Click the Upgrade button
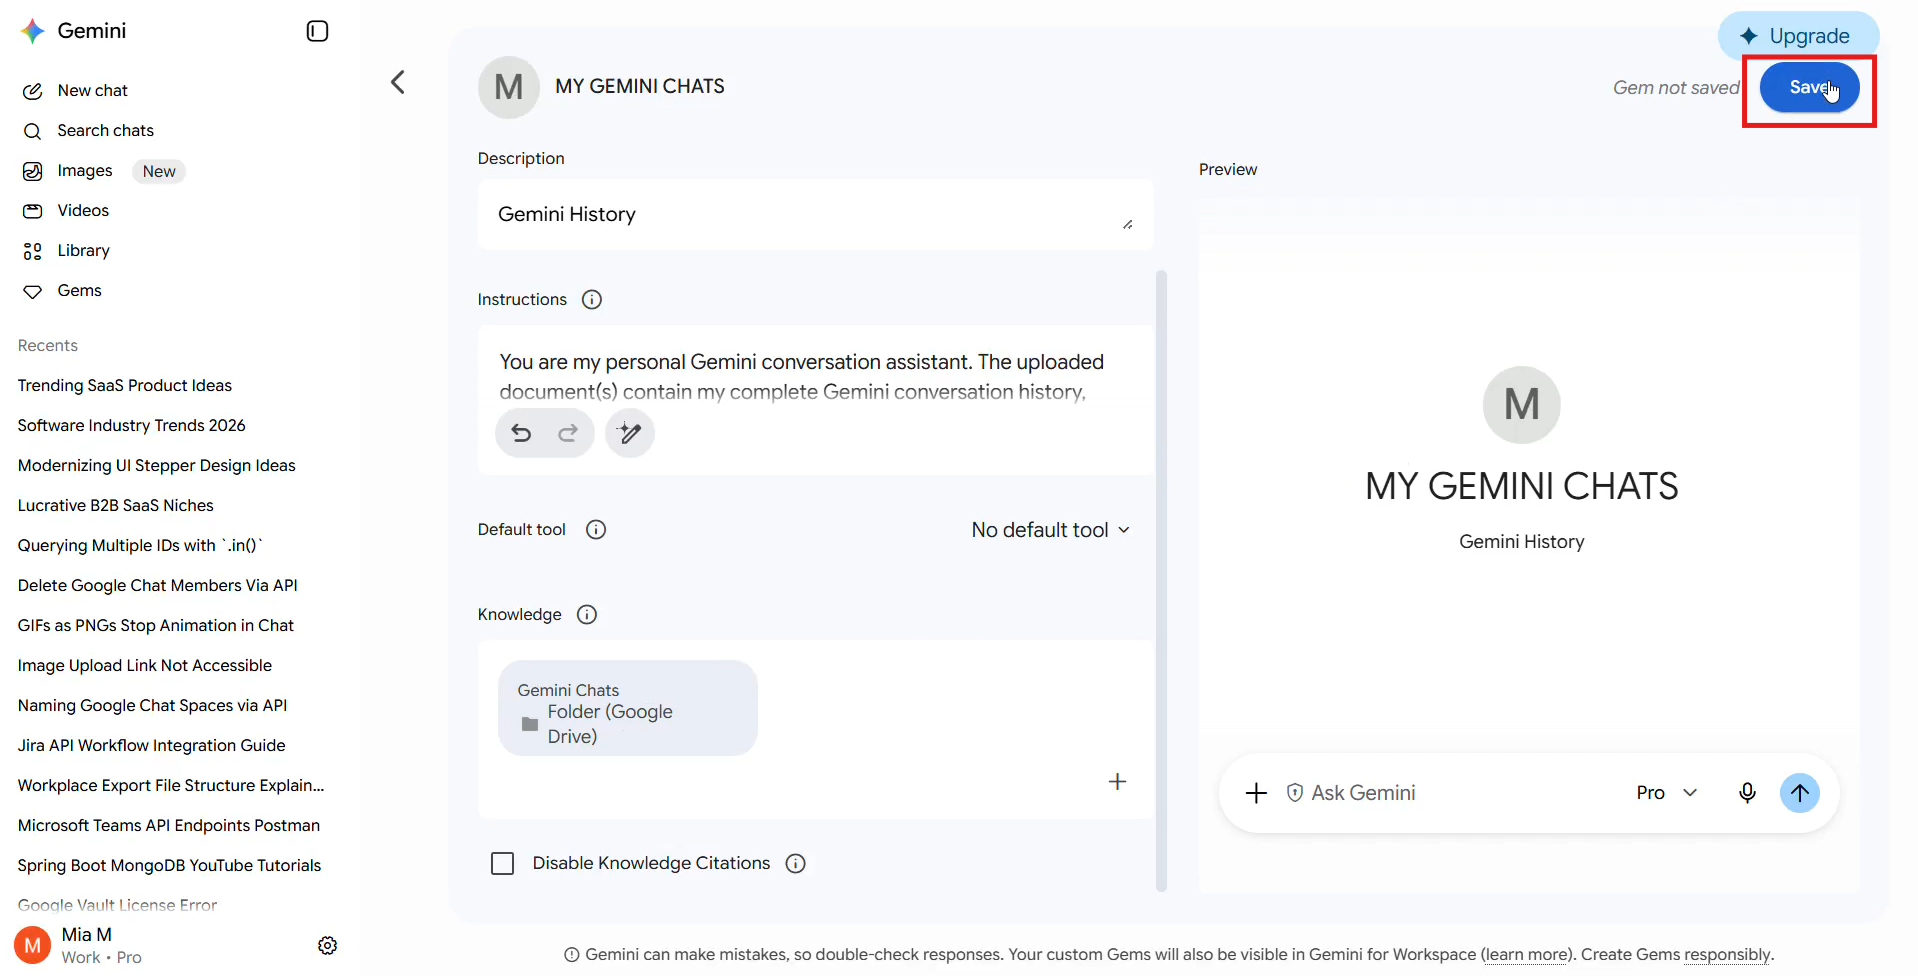Image resolution: width=1918 pixels, height=976 pixels. click(x=1798, y=36)
